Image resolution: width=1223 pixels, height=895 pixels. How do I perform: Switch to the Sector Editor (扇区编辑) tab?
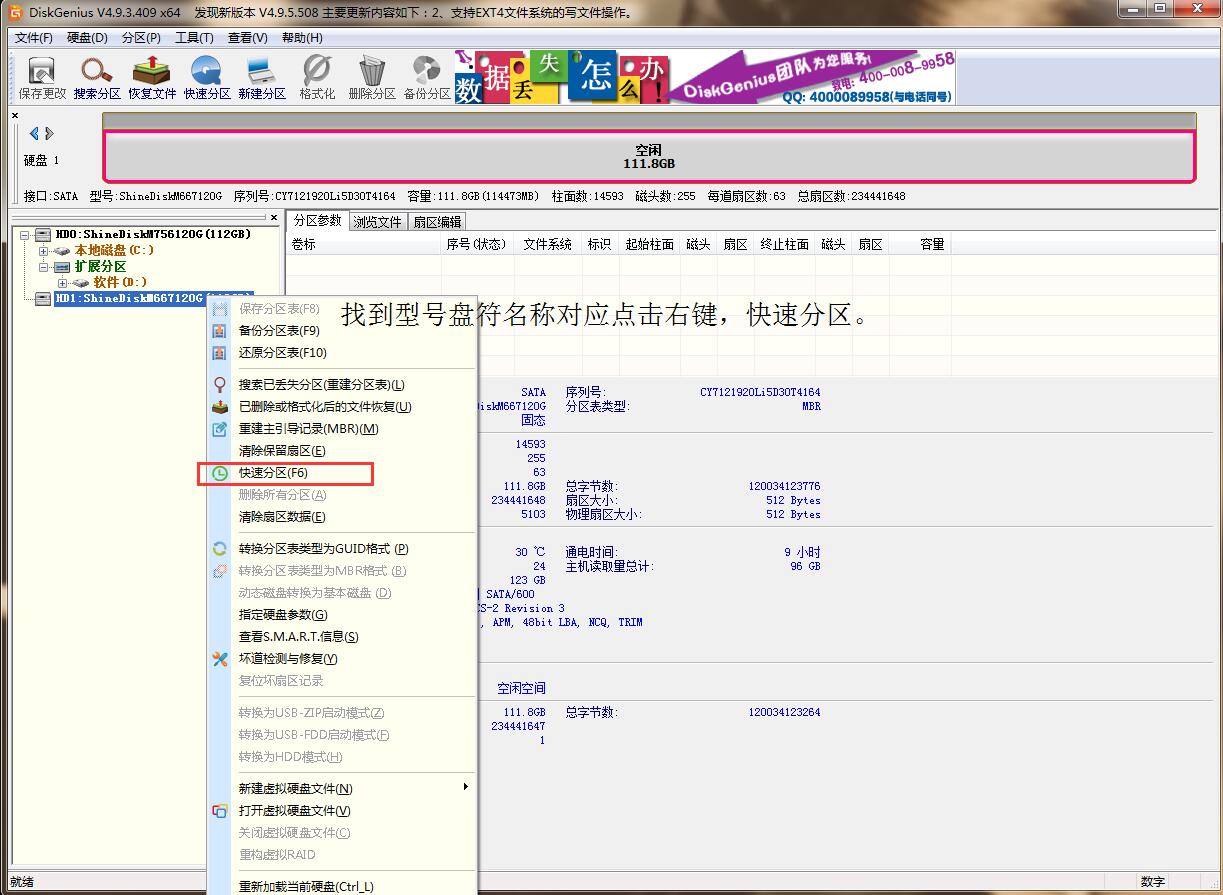(x=437, y=222)
